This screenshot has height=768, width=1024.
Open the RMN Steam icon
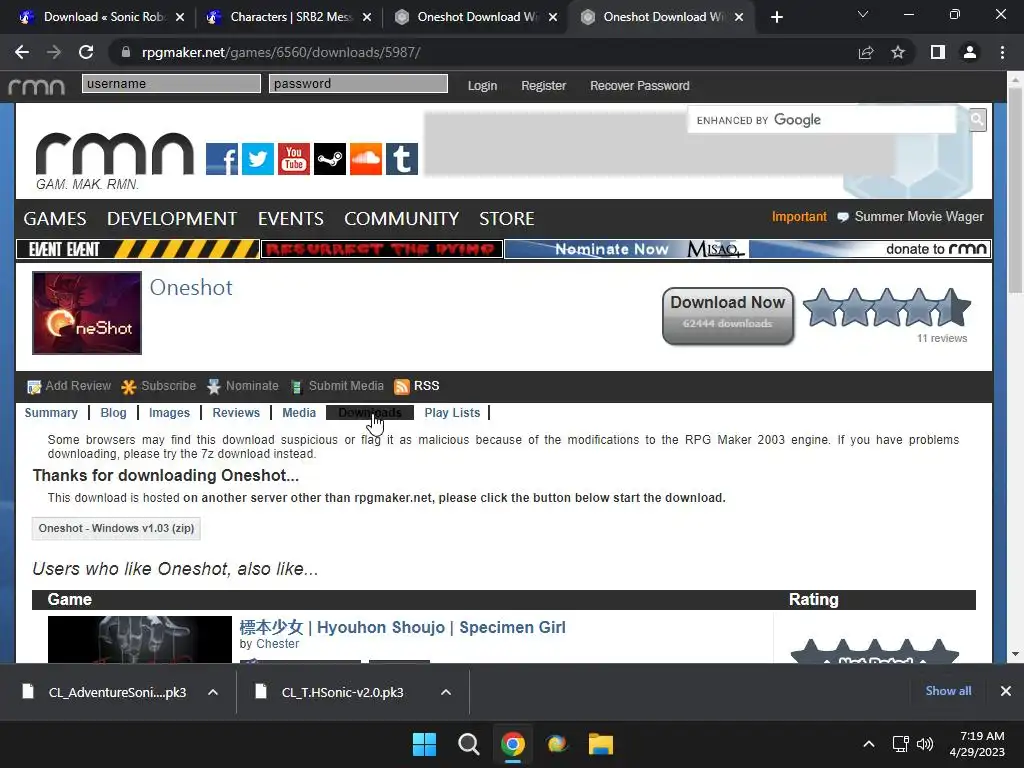coord(330,159)
